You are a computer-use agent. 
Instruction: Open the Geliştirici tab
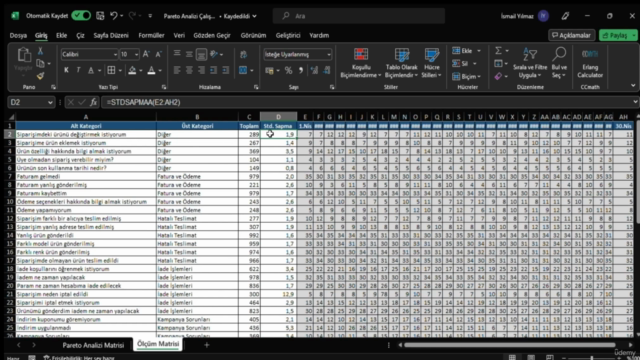(288, 36)
